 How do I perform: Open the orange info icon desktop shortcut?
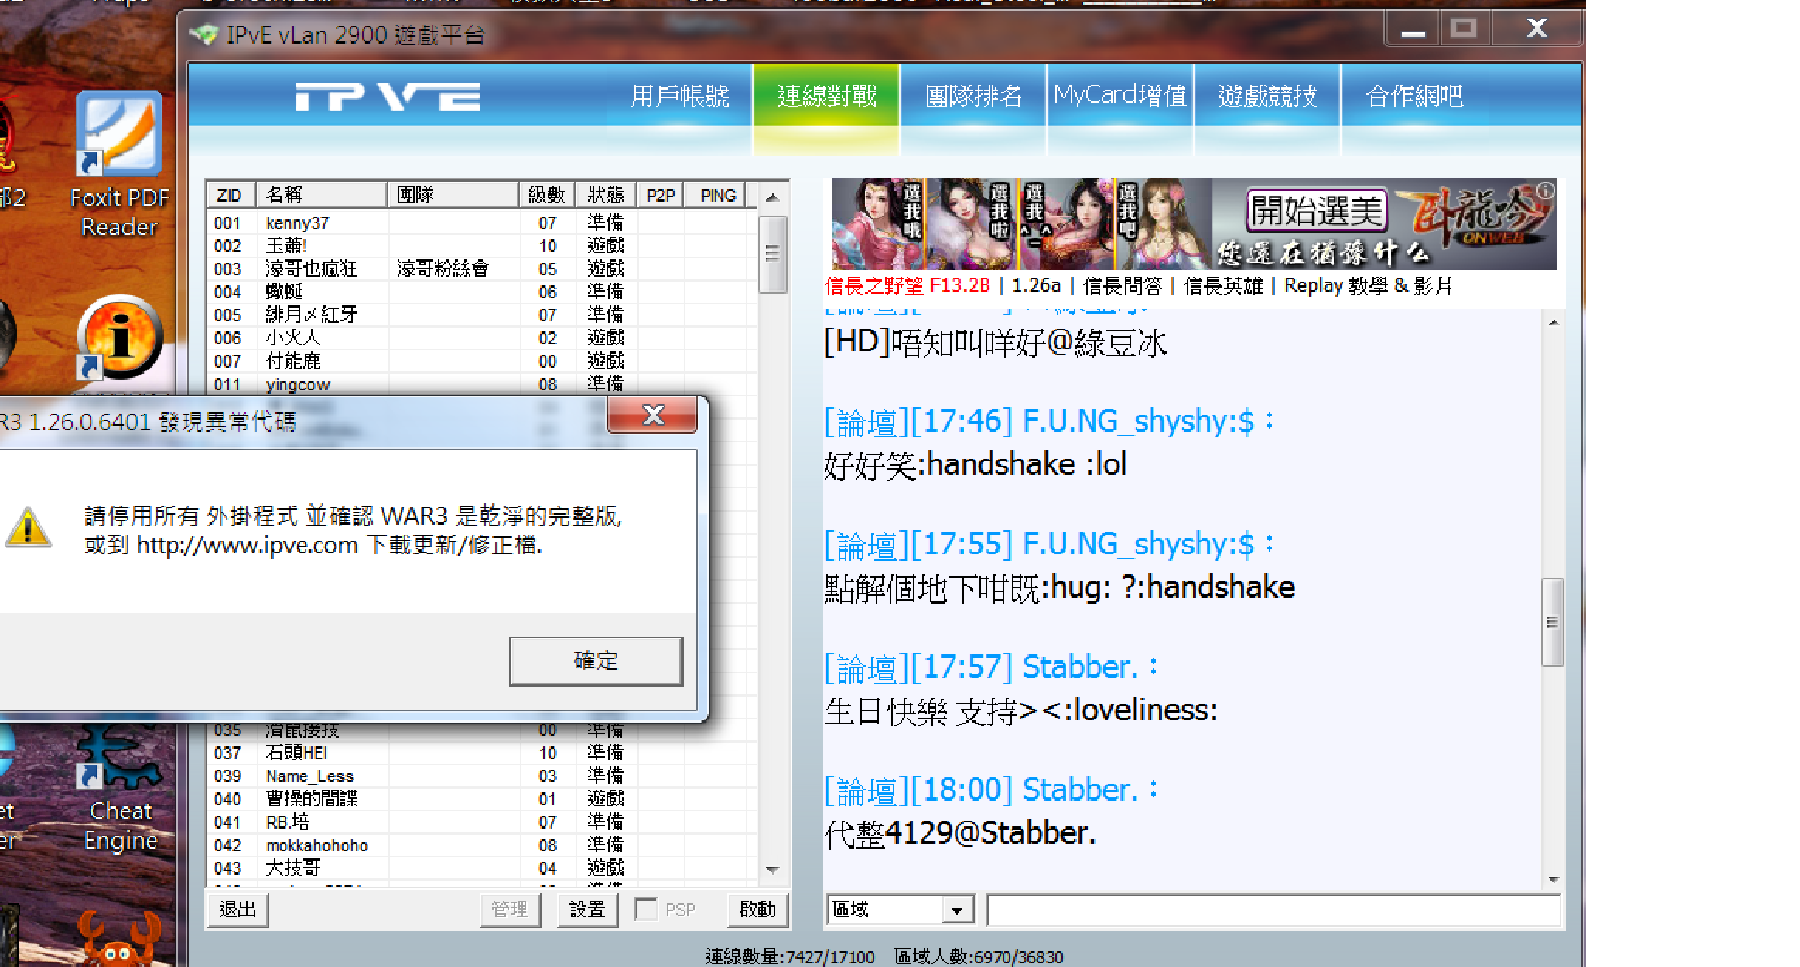120,337
